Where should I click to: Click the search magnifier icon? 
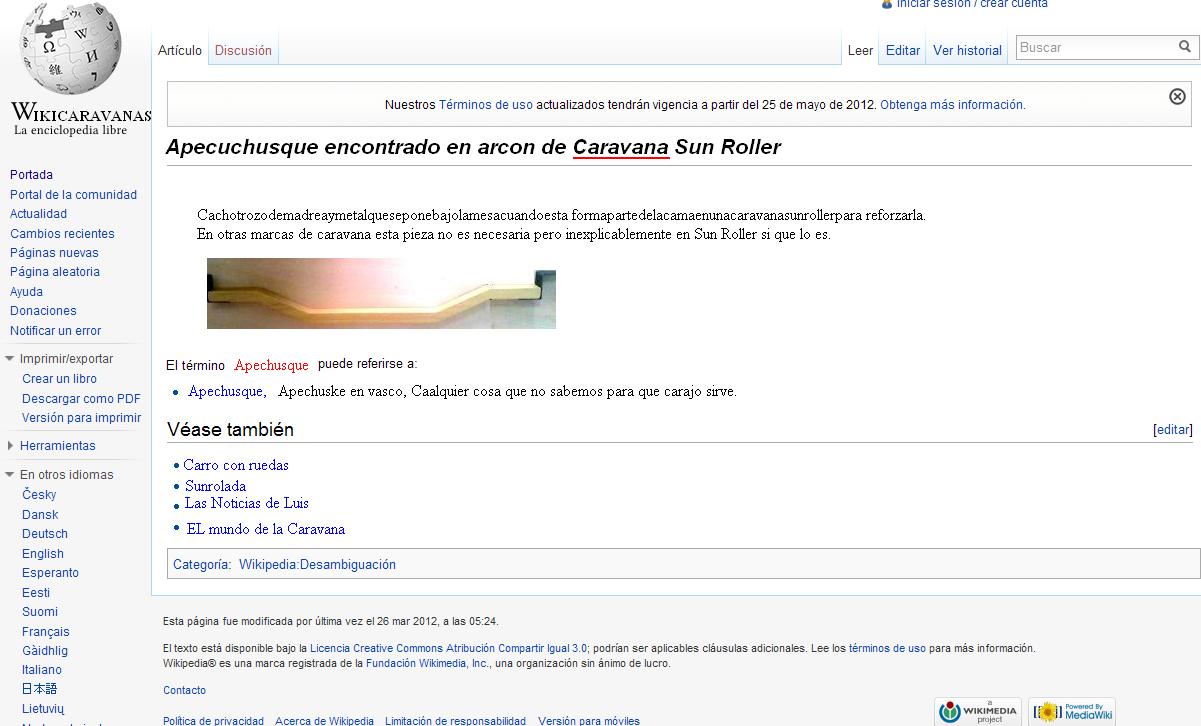tap(1185, 47)
